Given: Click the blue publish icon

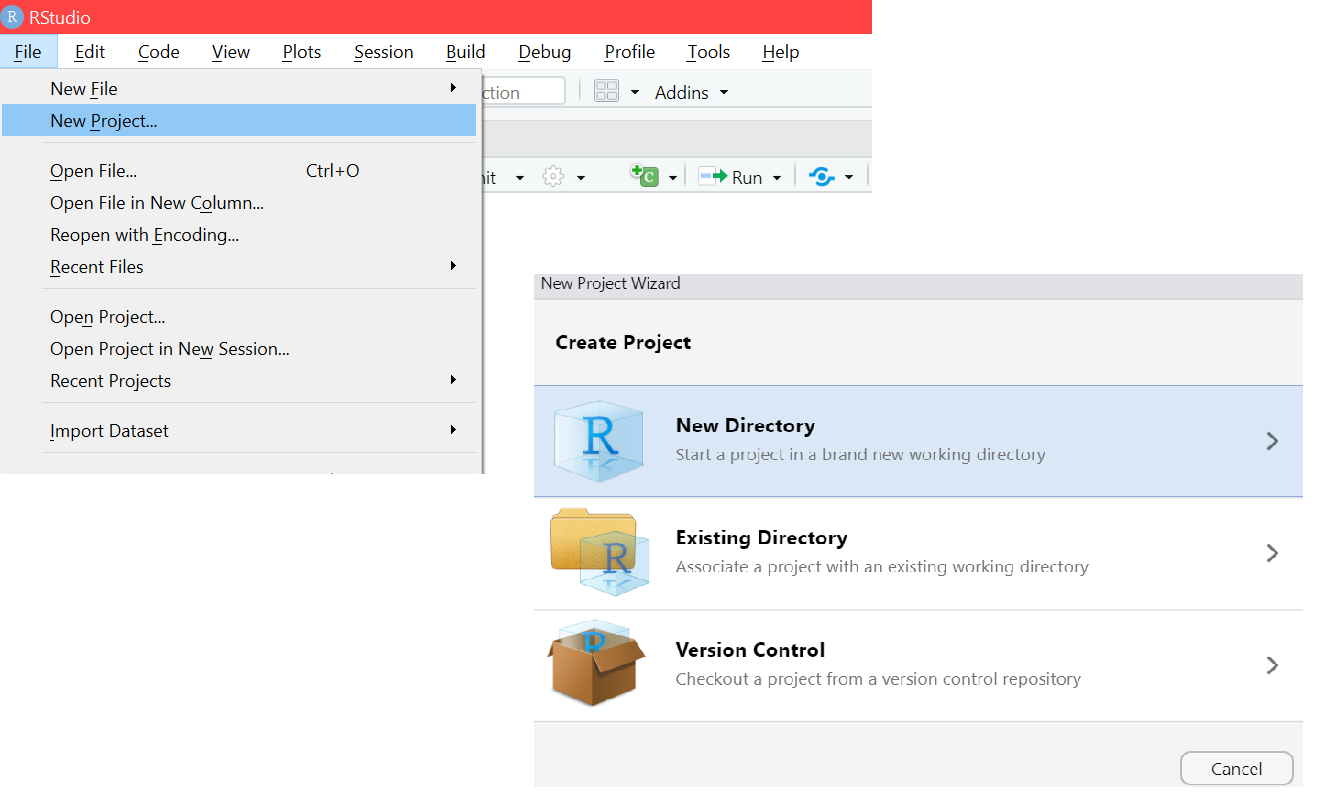Looking at the screenshot, I should (x=821, y=177).
